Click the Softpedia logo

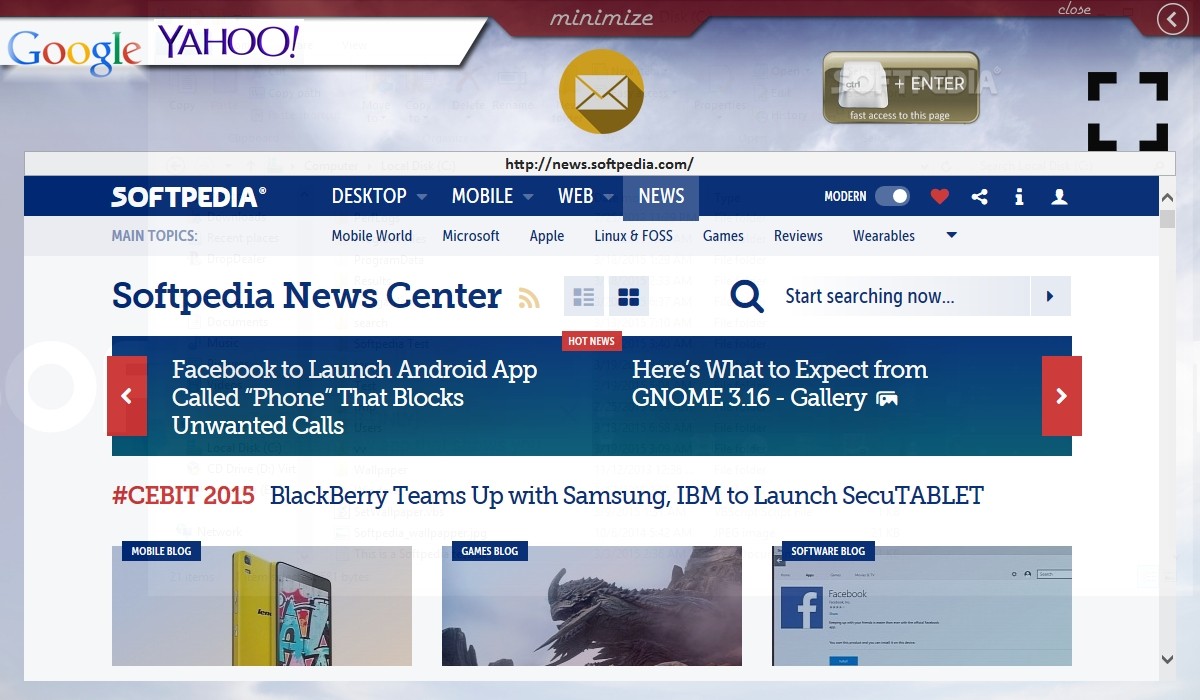tap(189, 196)
